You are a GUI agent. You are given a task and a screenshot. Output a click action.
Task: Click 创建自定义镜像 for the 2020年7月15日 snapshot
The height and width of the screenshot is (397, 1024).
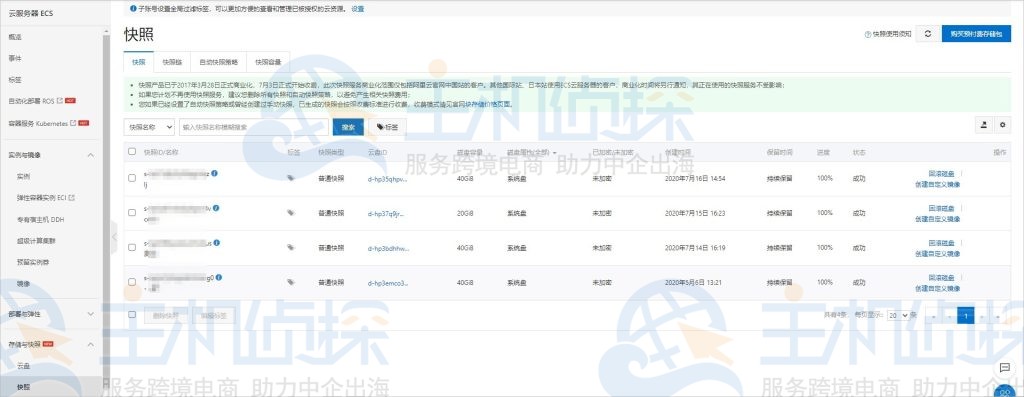click(937, 219)
